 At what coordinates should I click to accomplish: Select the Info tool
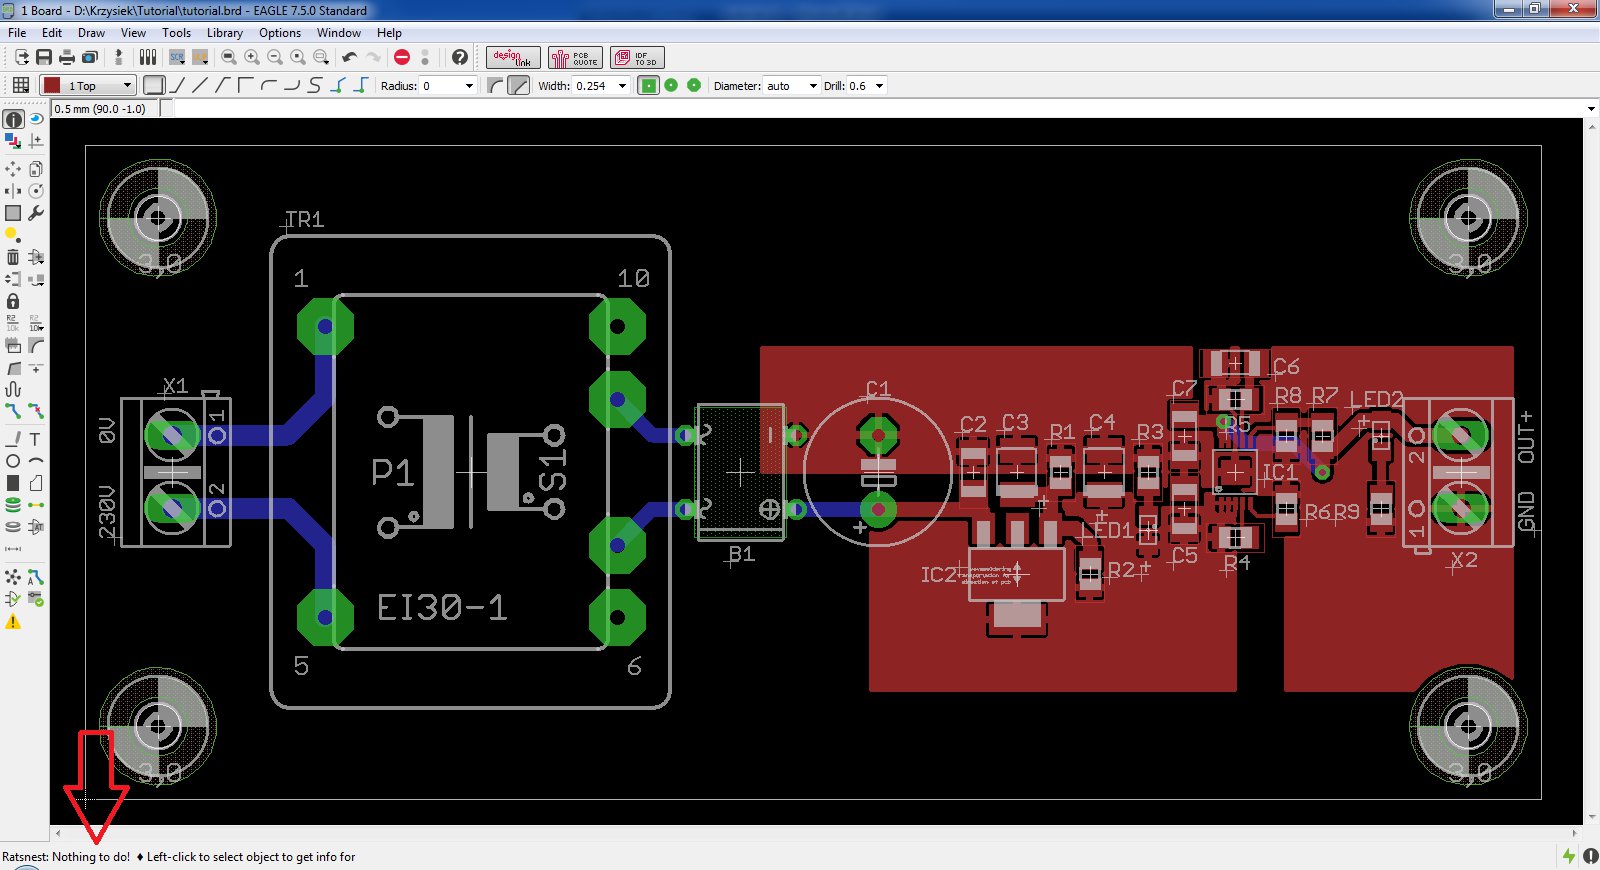coord(13,119)
